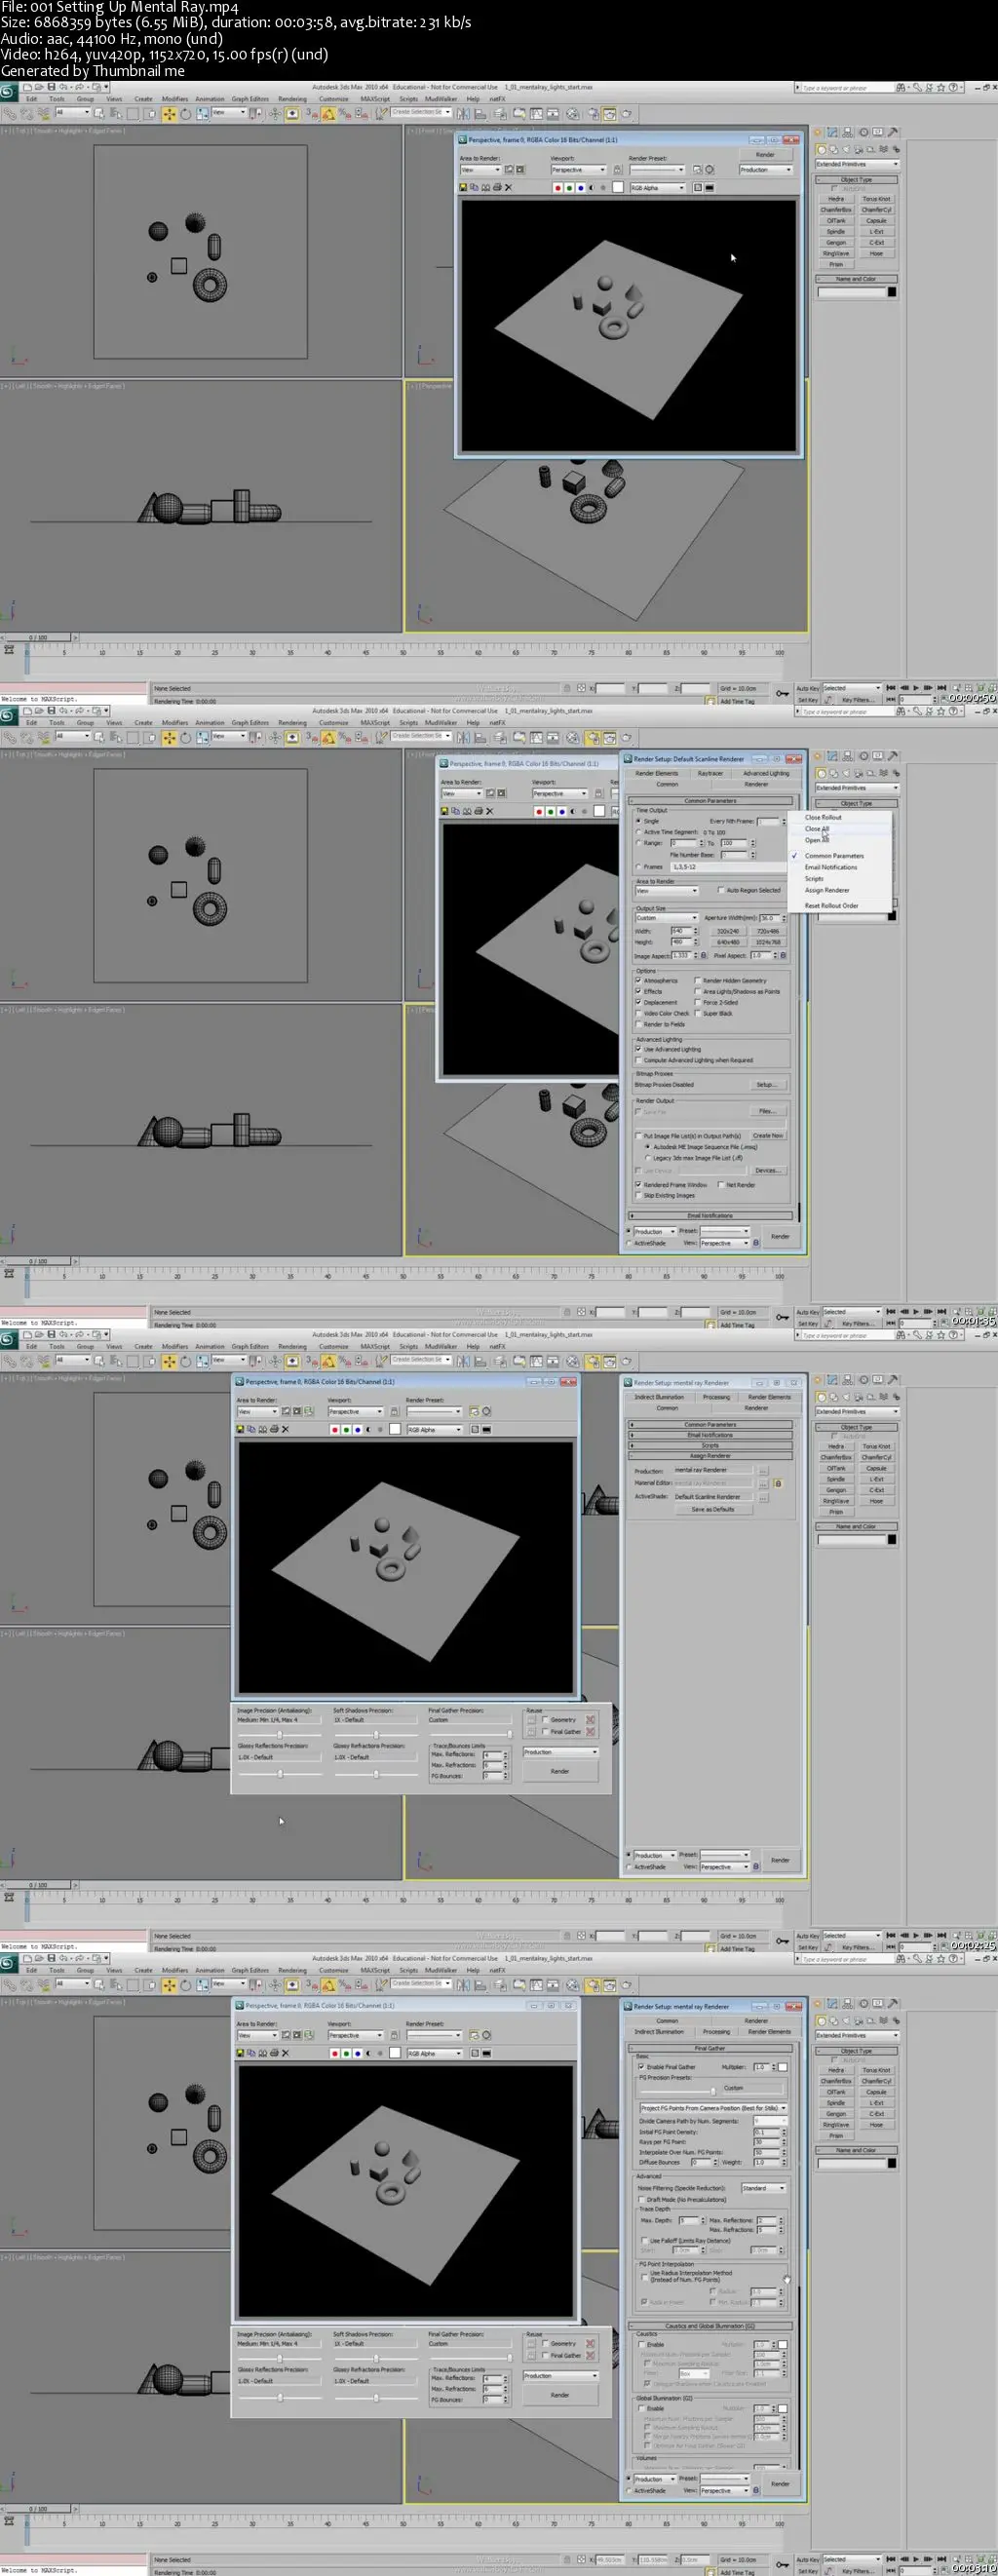Enable the Net Render checkbox
The image size is (998, 2576).
click(720, 1185)
